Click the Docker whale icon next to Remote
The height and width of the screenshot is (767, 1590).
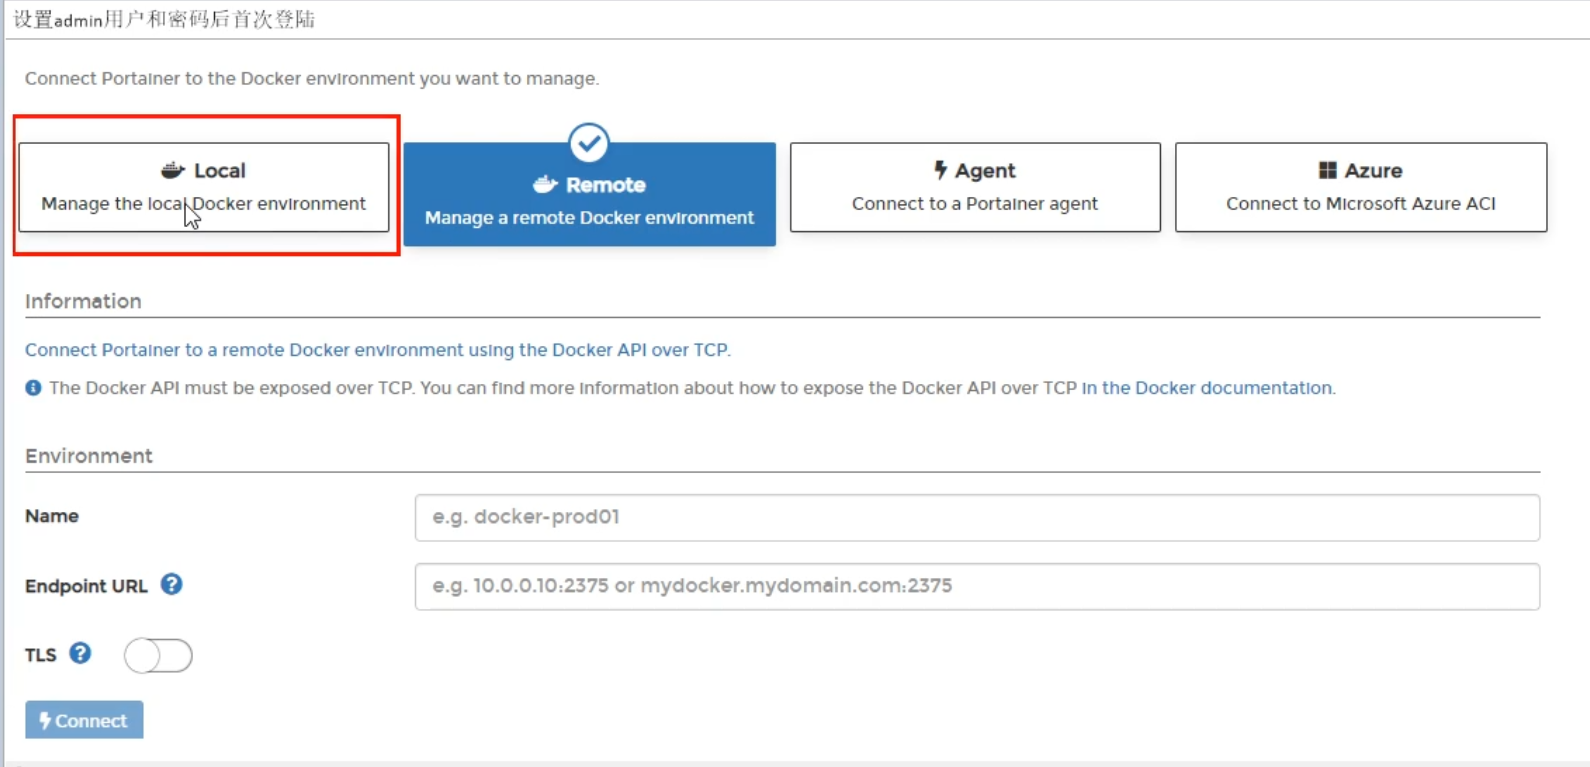pyautogui.click(x=545, y=184)
